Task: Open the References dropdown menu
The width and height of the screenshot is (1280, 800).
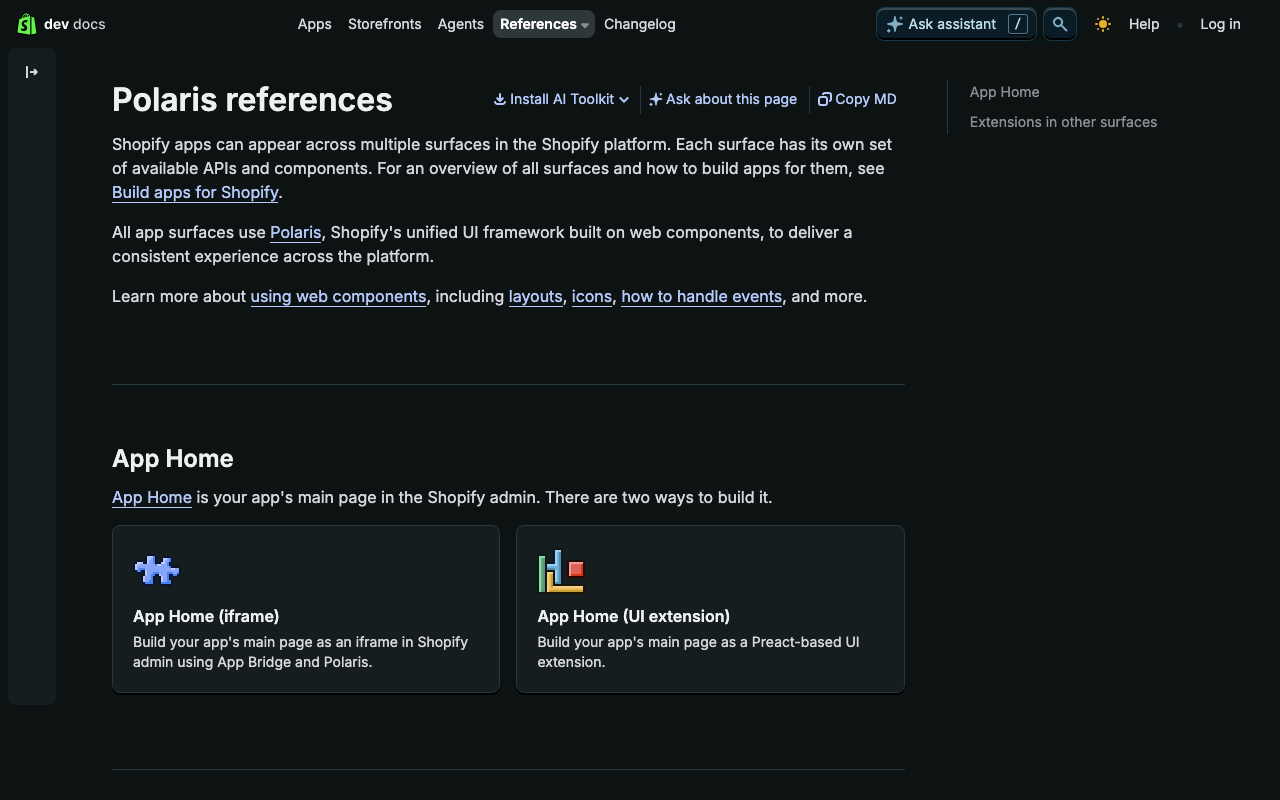Action: pyautogui.click(x=544, y=24)
